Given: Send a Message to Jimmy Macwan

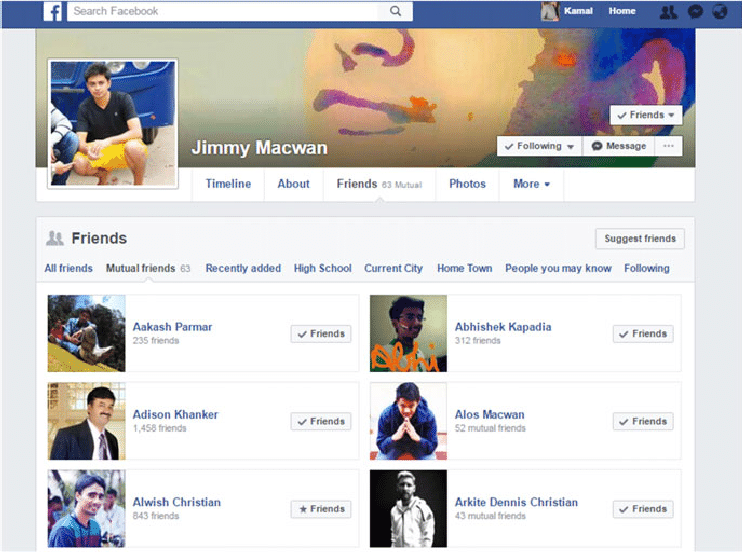Looking at the screenshot, I should pyautogui.click(x=619, y=146).
